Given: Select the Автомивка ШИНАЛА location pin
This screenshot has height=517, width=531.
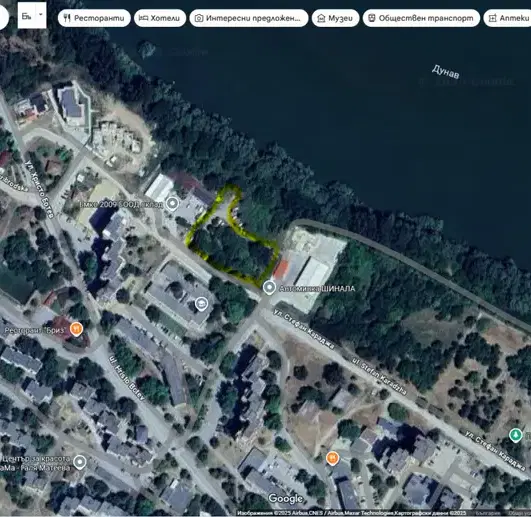Looking at the screenshot, I should point(269,288).
